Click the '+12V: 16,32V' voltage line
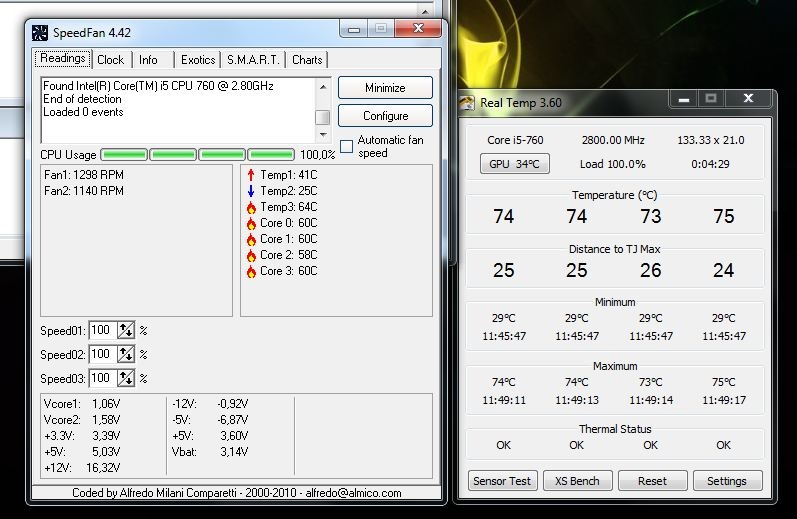This screenshot has height=519, width=797. (82, 468)
